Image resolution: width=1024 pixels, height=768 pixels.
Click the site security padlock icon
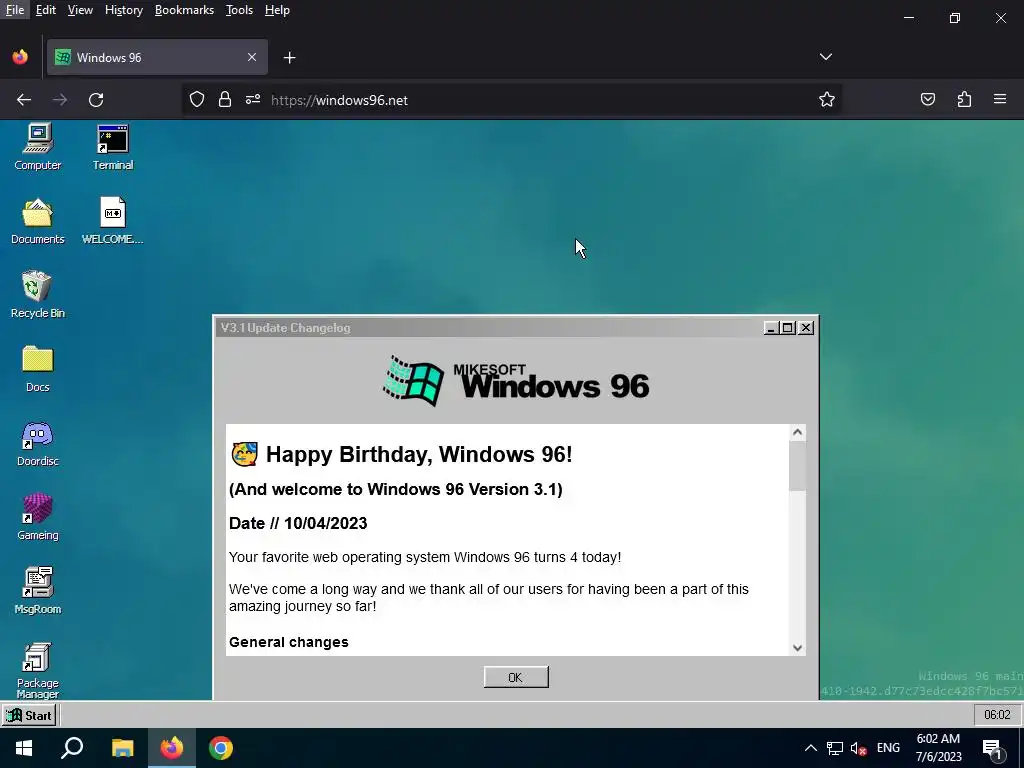225,99
